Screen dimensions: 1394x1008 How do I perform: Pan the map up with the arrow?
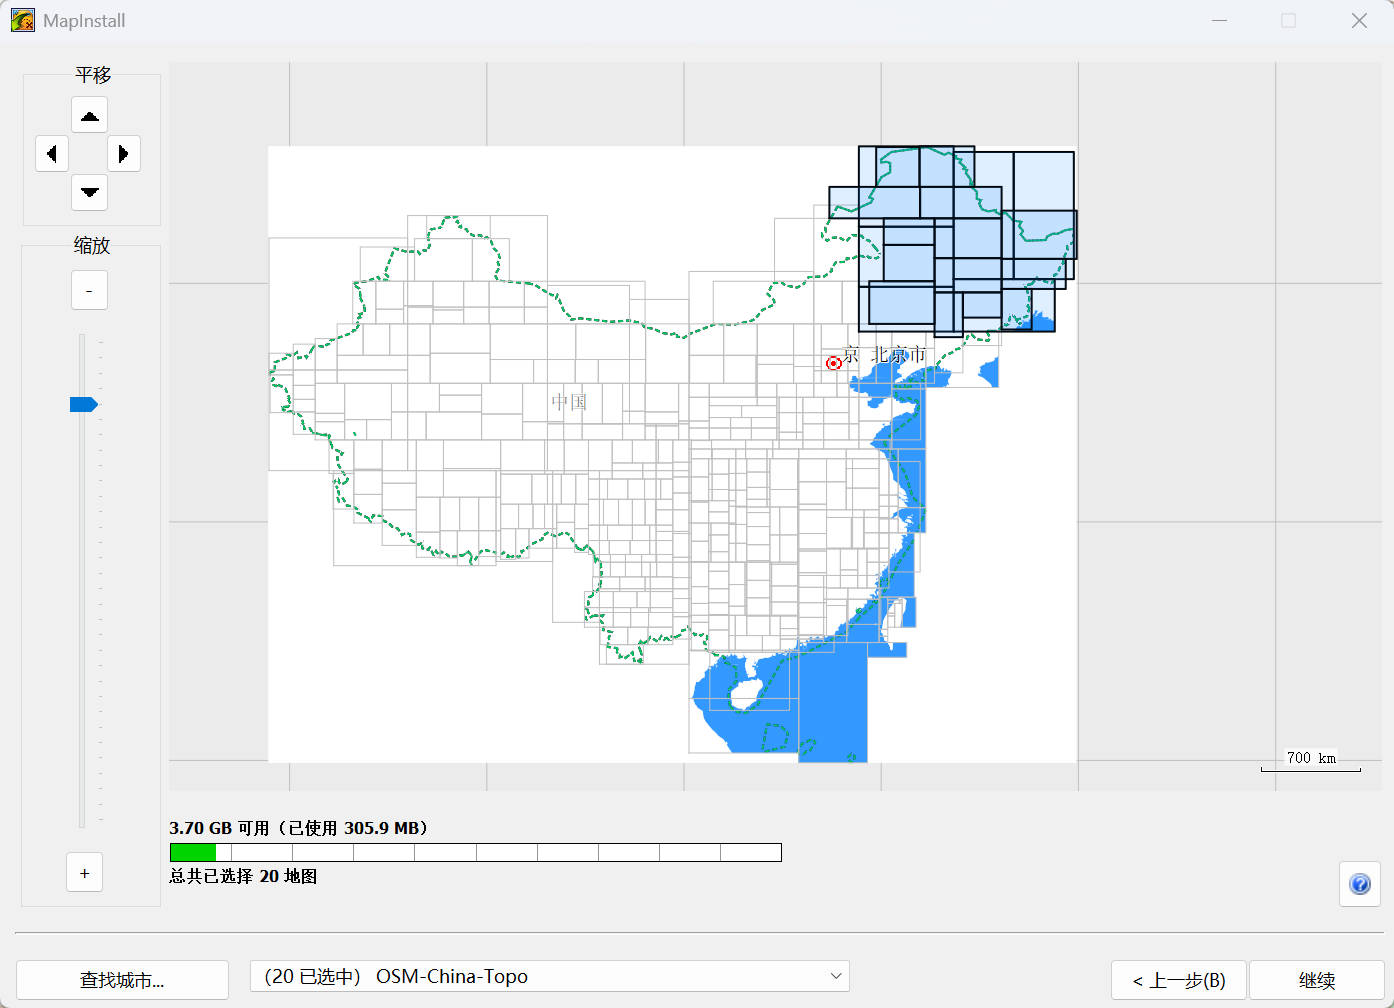89,116
